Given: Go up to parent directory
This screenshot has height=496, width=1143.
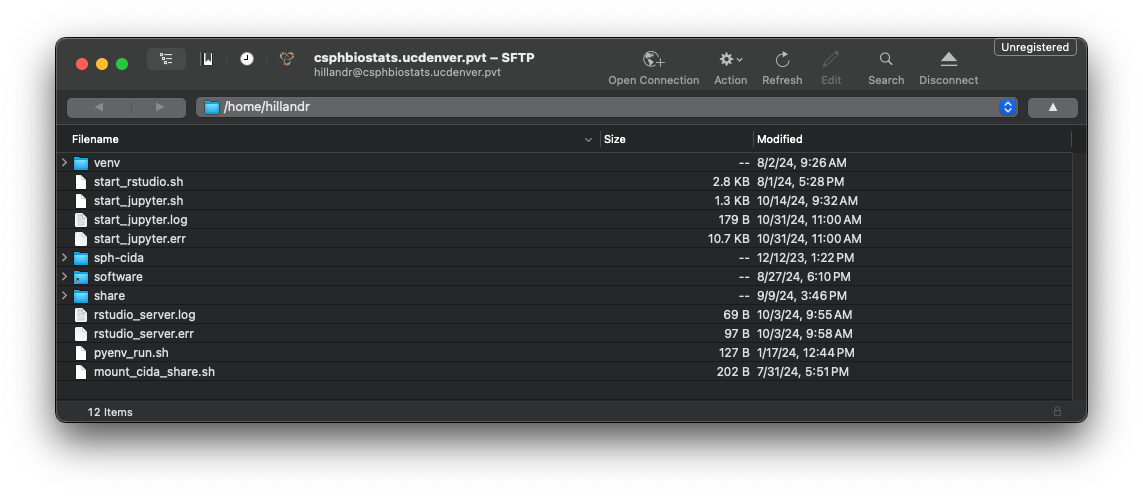Looking at the screenshot, I should coord(1053,107).
